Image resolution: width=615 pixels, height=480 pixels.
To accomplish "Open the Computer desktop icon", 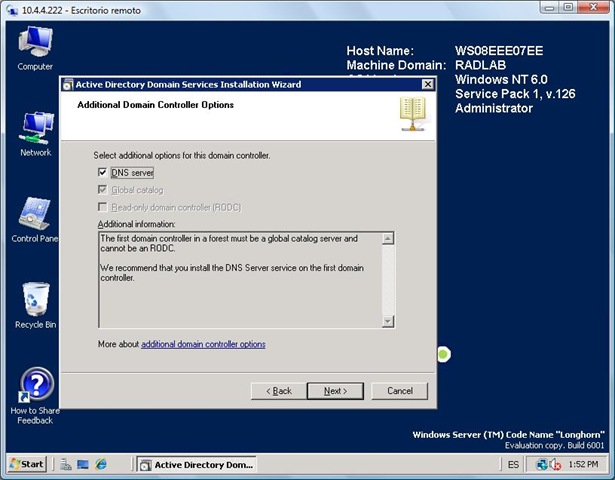I will tap(35, 44).
